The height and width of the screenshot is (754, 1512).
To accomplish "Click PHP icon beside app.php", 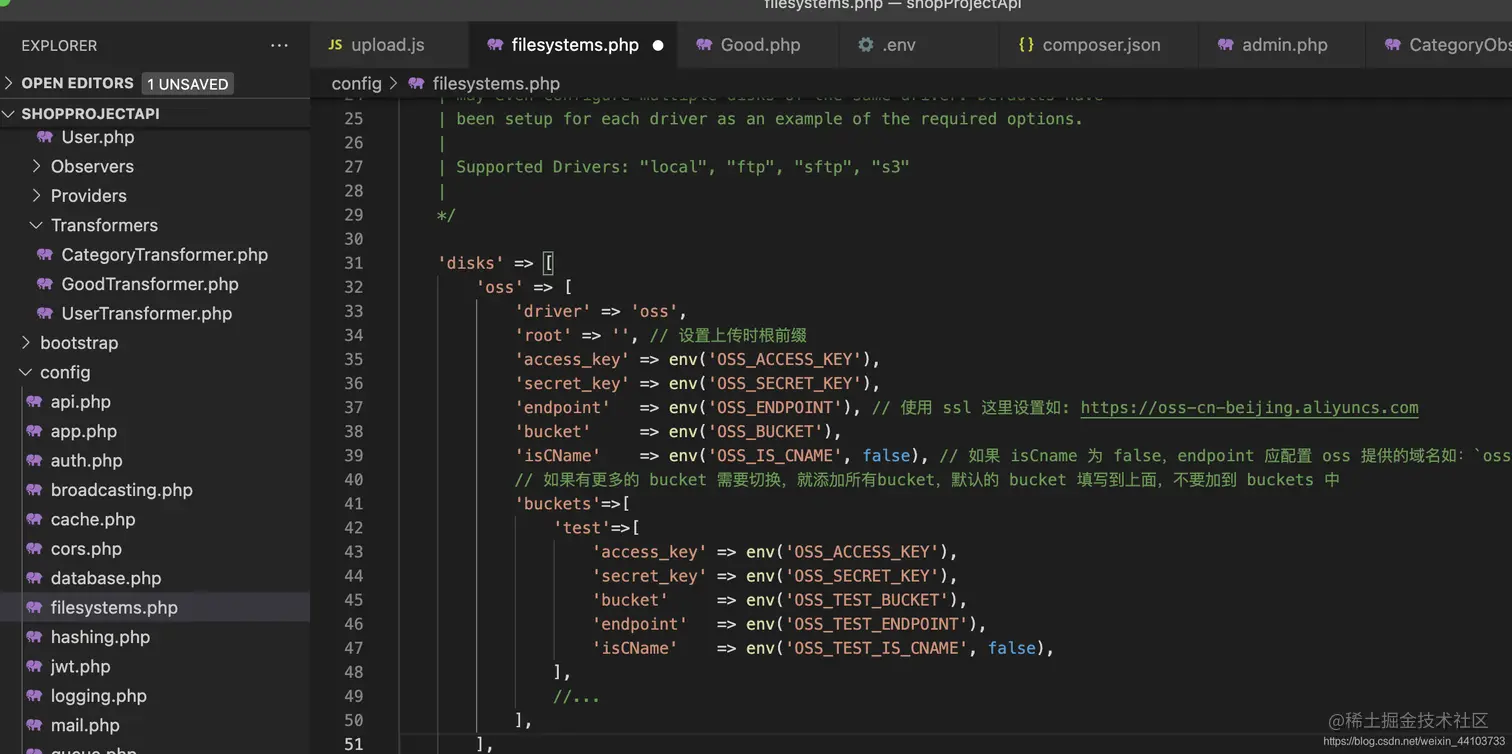I will tap(34, 431).
